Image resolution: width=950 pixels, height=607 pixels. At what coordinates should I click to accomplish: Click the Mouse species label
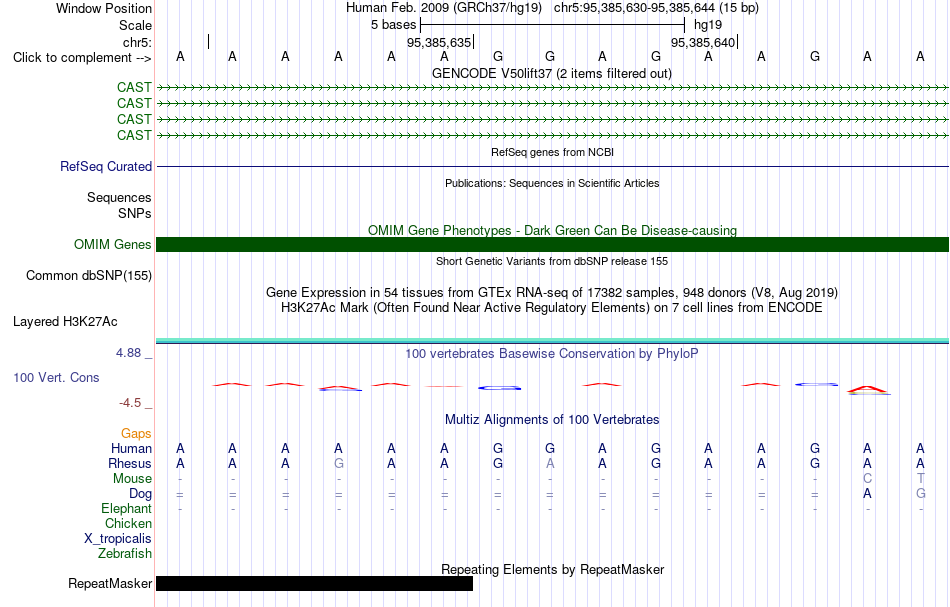pyautogui.click(x=132, y=479)
